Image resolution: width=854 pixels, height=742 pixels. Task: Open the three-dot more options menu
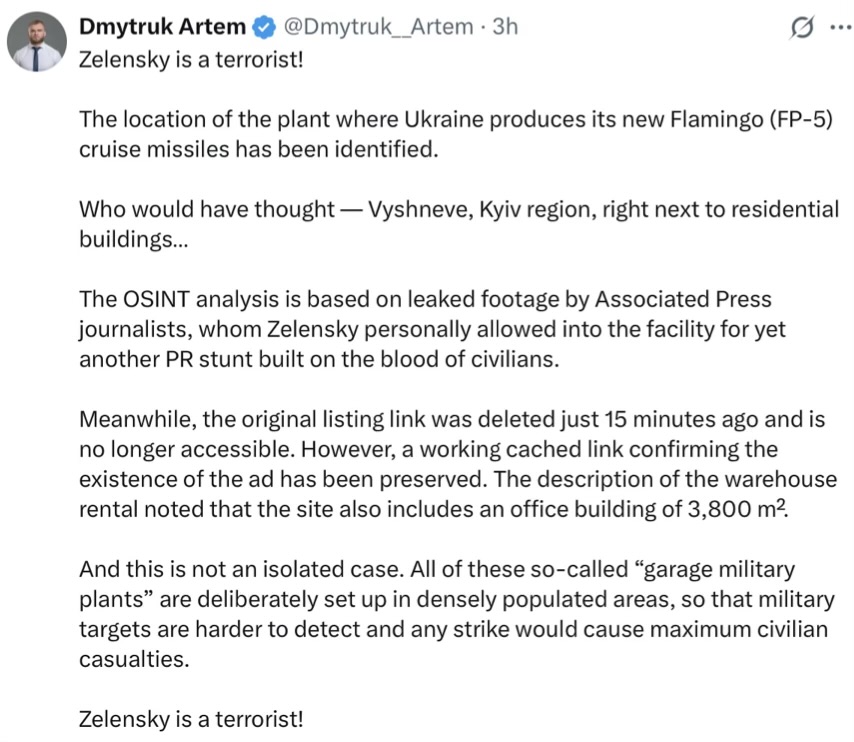click(841, 26)
